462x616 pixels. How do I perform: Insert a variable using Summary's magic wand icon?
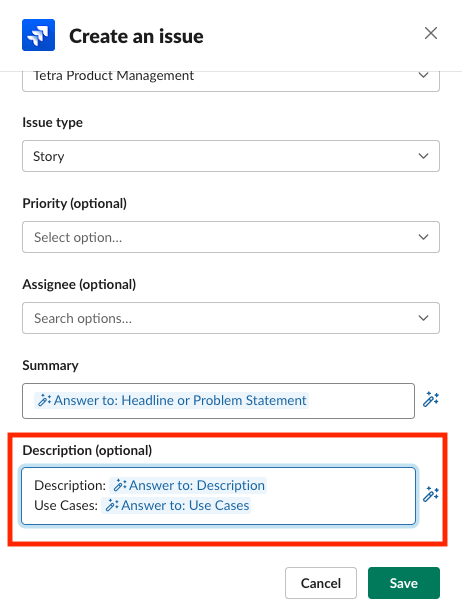click(431, 400)
